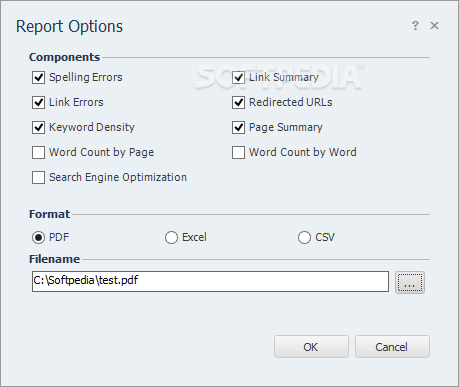Toggle the Redirected URLs checkbox
Image resolution: width=459 pixels, height=387 pixels.
[238, 102]
